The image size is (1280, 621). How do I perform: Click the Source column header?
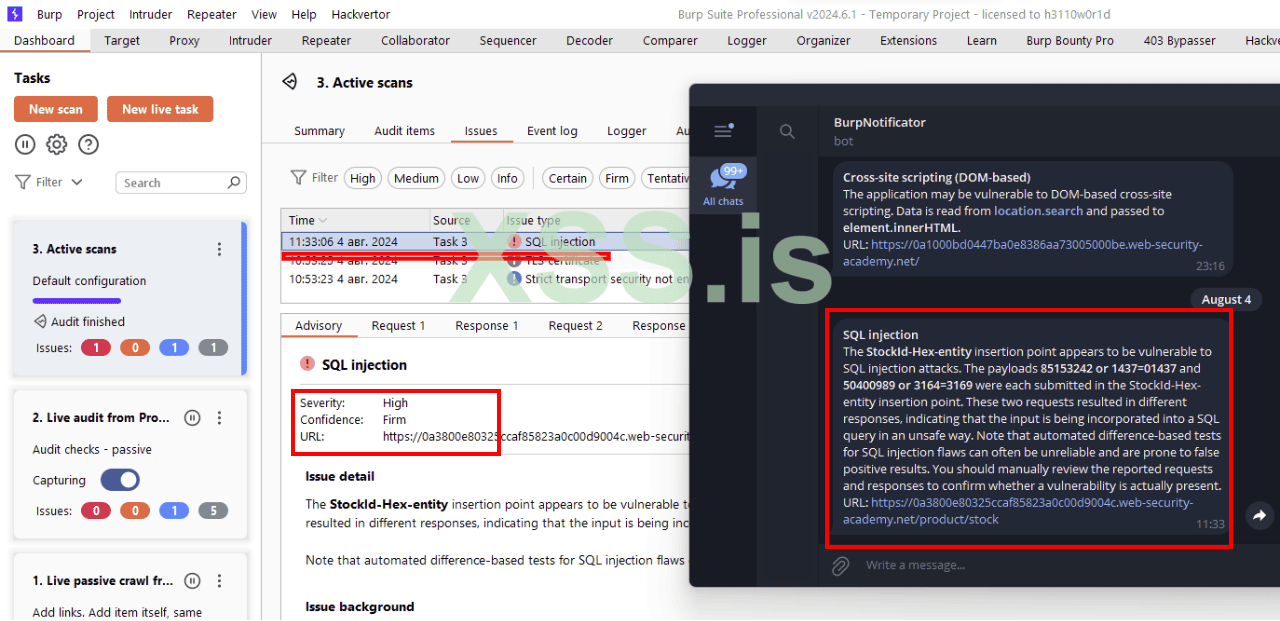(x=465, y=220)
